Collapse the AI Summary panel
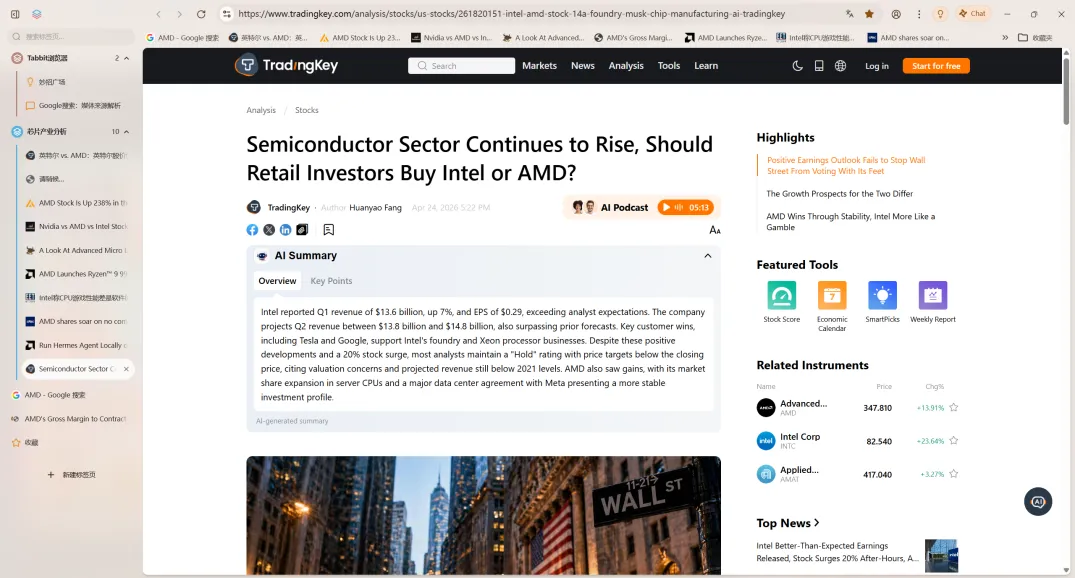This screenshot has width=1075, height=578. pyautogui.click(x=708, y=256)
